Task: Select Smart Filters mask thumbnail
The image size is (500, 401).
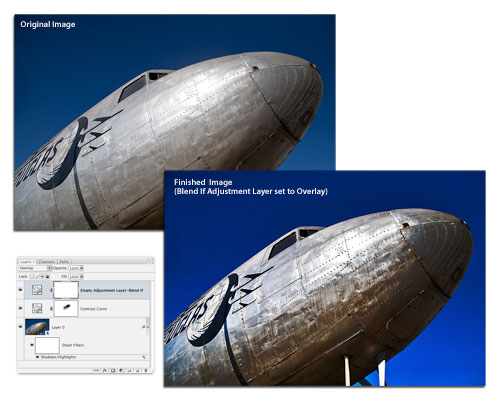Action: (x=47, y=345)
